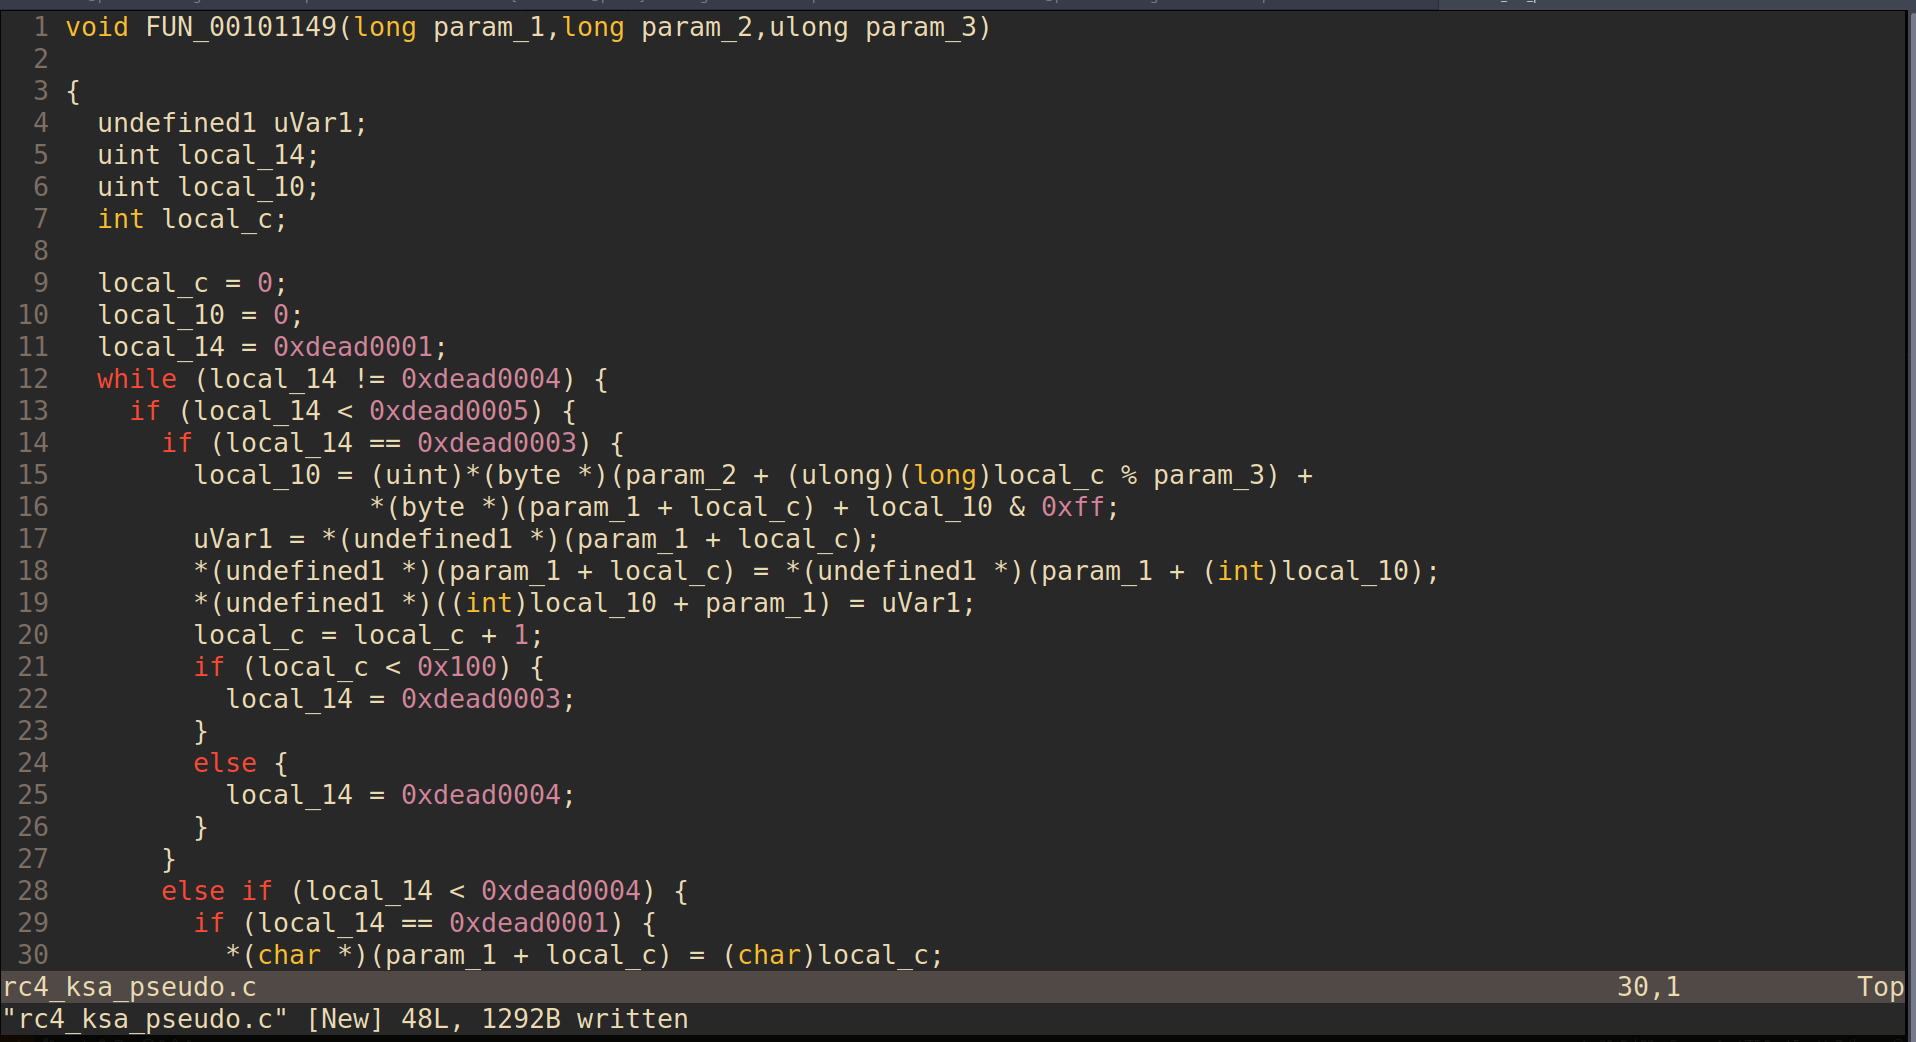Click the 'undefined1 uVar1;' declaration
Screen dimensions: 1916x1042
(x=233, y=123)
